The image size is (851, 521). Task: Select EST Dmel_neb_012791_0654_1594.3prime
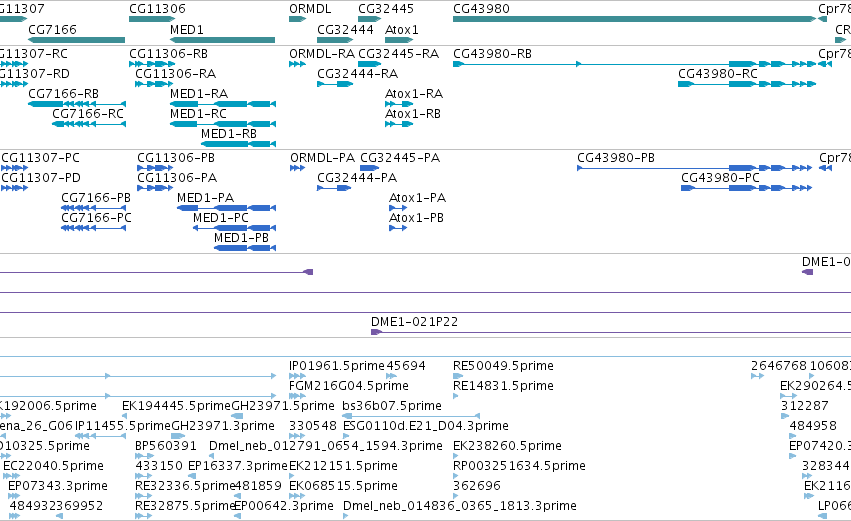point(326,446)
